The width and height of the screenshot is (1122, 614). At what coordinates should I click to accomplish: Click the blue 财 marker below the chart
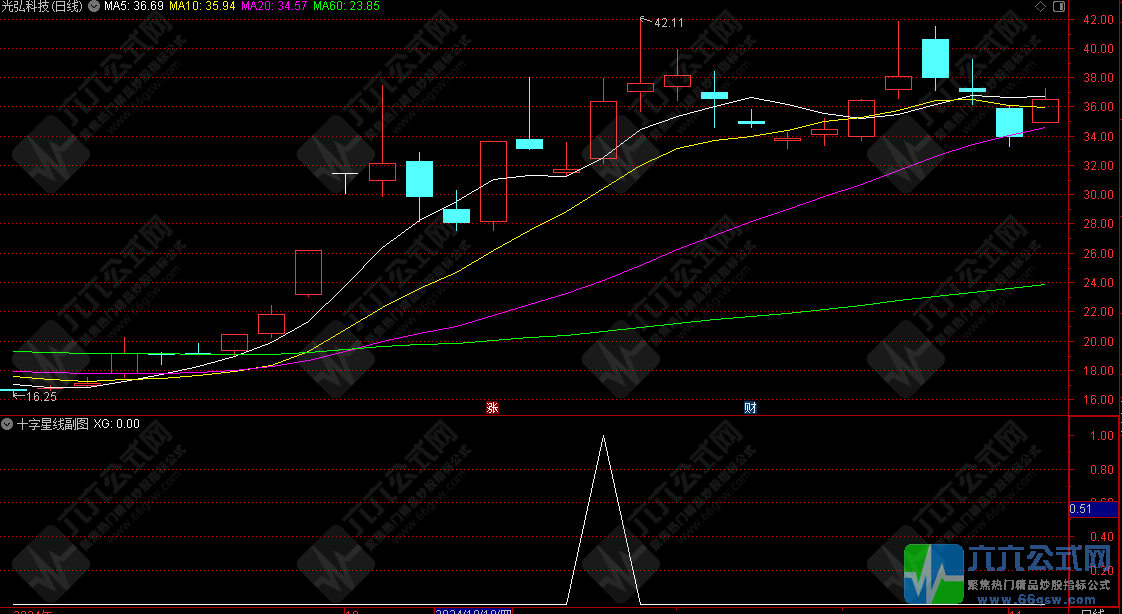click(750, 408)
